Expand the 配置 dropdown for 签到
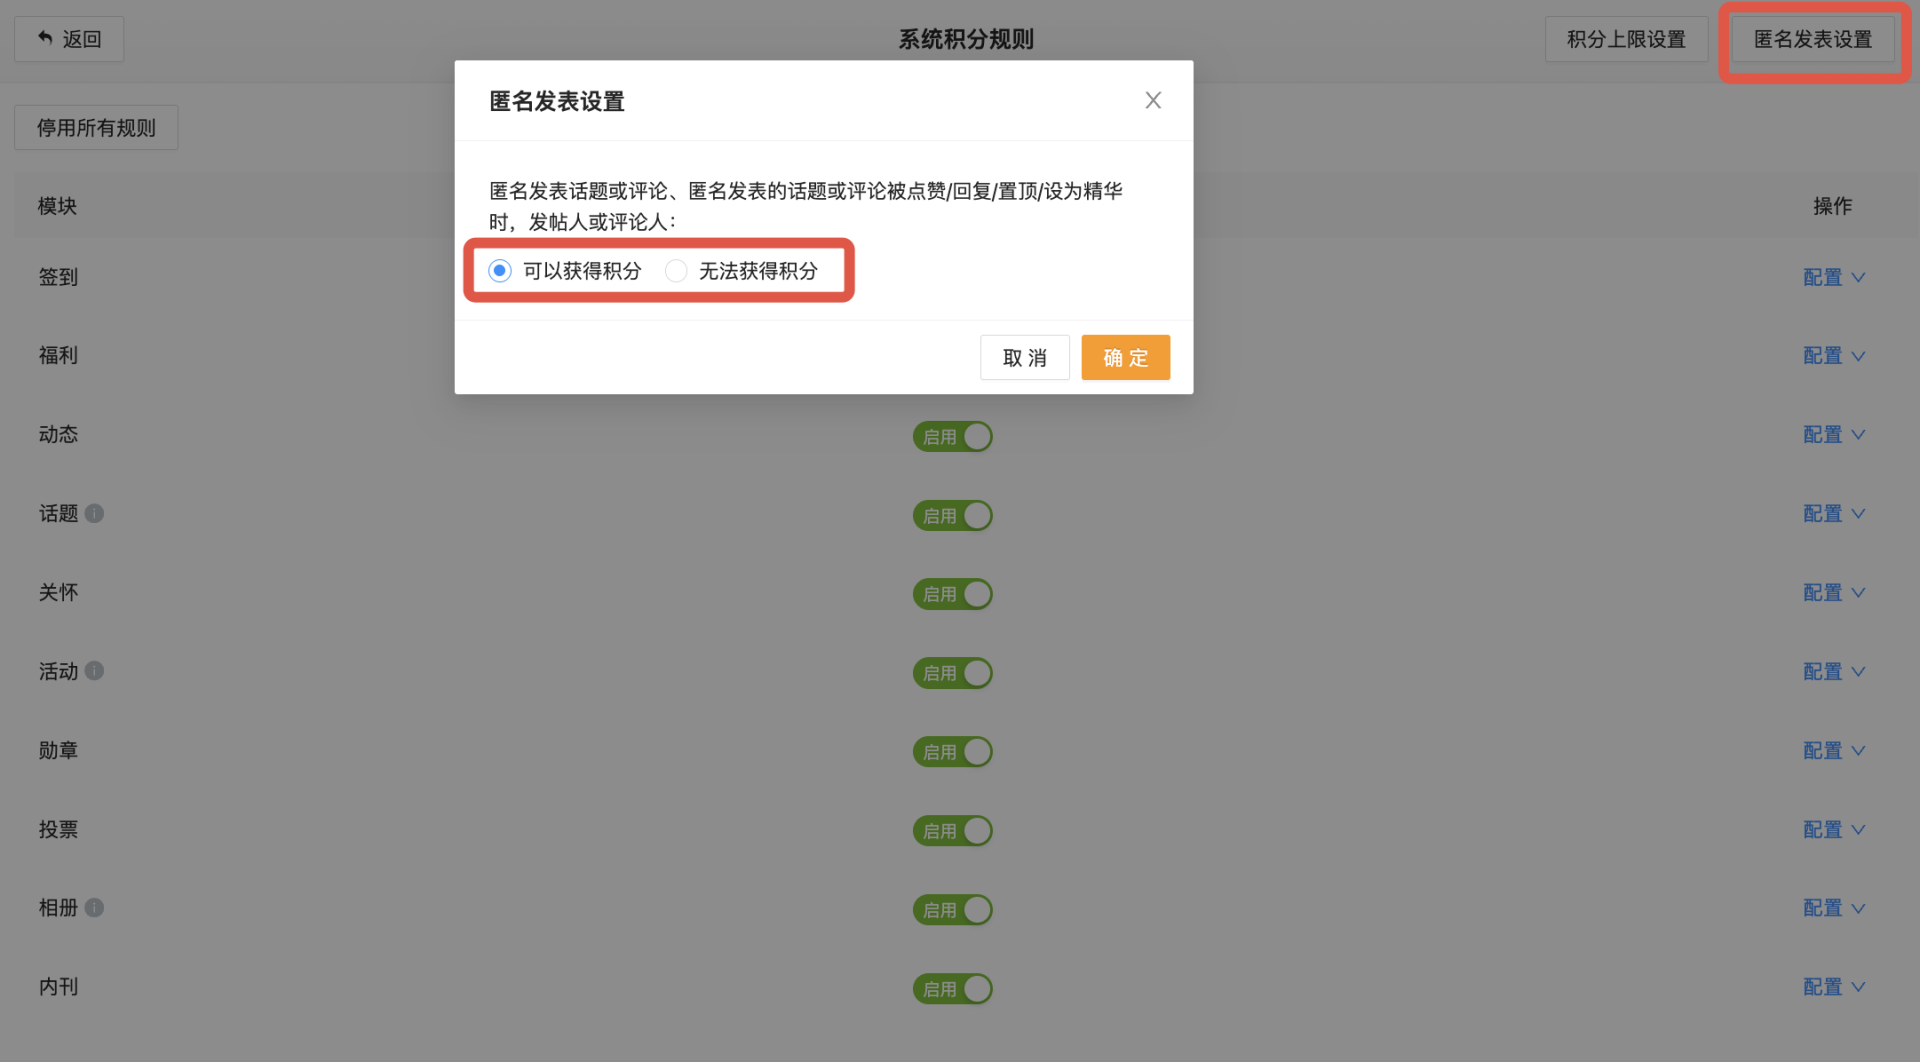 [x=1833, y=278]
